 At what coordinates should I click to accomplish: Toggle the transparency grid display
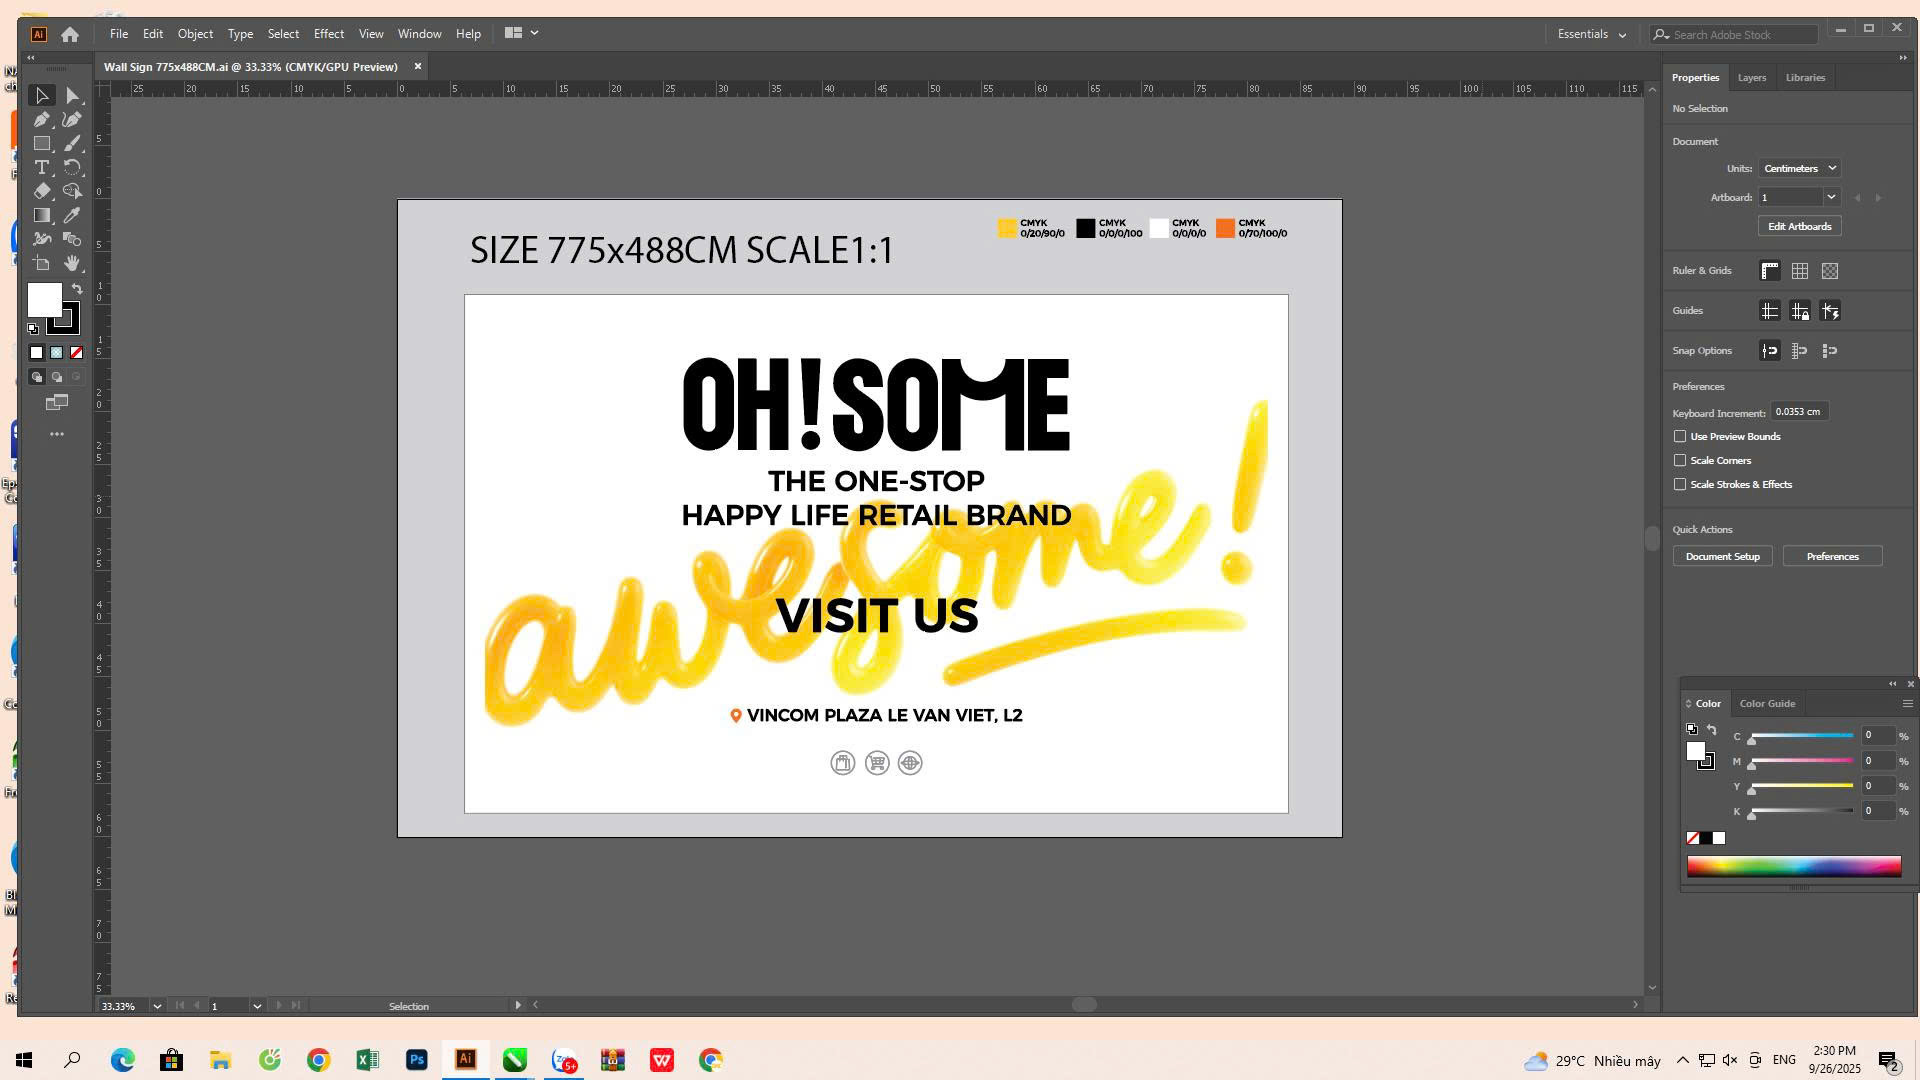pos(1830,271)
